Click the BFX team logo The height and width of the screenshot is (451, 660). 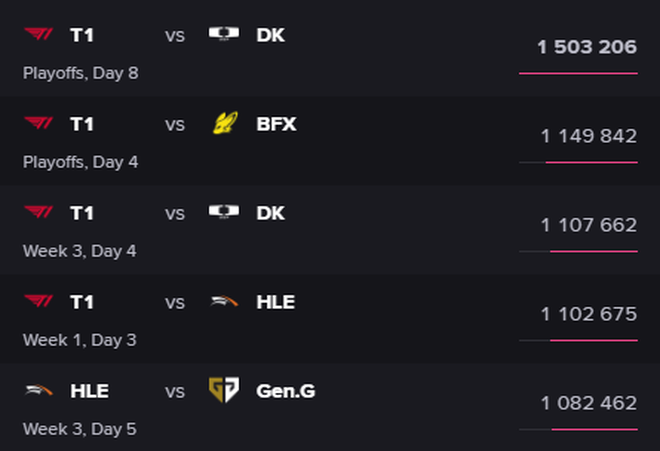223,124
